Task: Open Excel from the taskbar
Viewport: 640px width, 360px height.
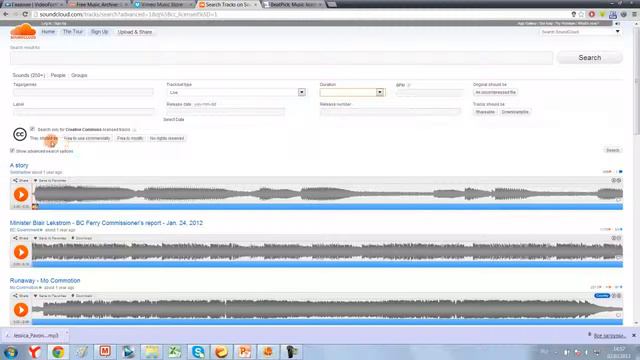Action: (x=175, y=351)
